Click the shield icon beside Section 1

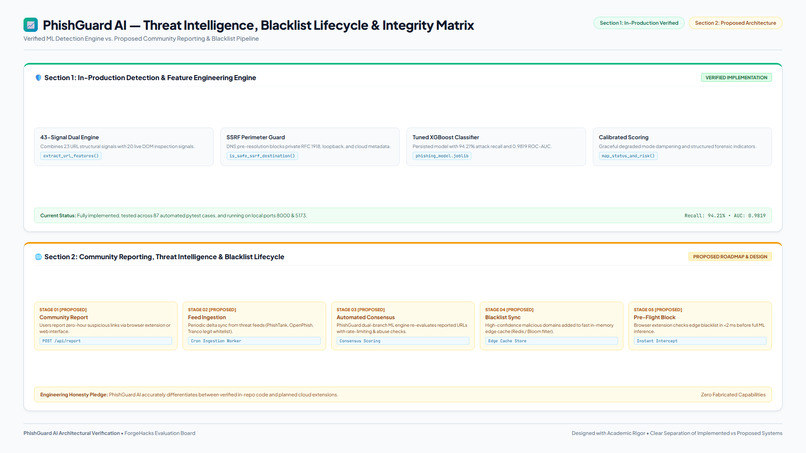click(x=38, y=78)
